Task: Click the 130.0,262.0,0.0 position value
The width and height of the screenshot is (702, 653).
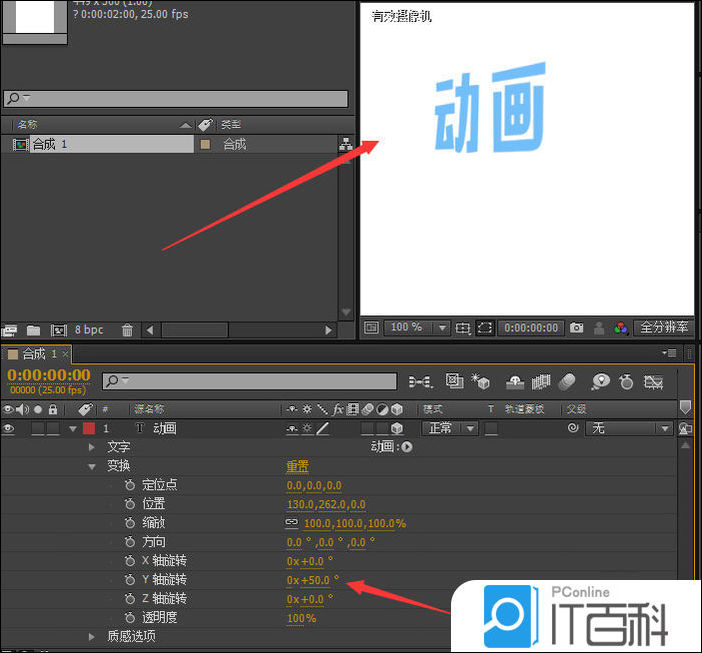Action: point(326,504)
